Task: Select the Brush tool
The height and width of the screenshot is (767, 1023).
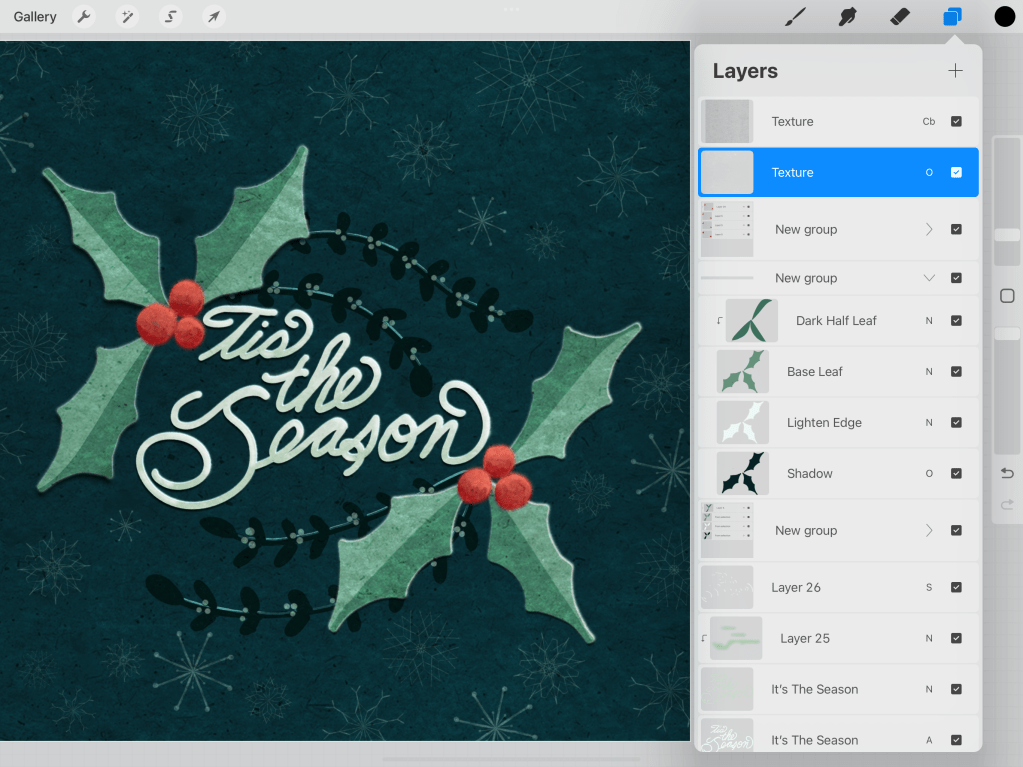Action: pos(795,17)
